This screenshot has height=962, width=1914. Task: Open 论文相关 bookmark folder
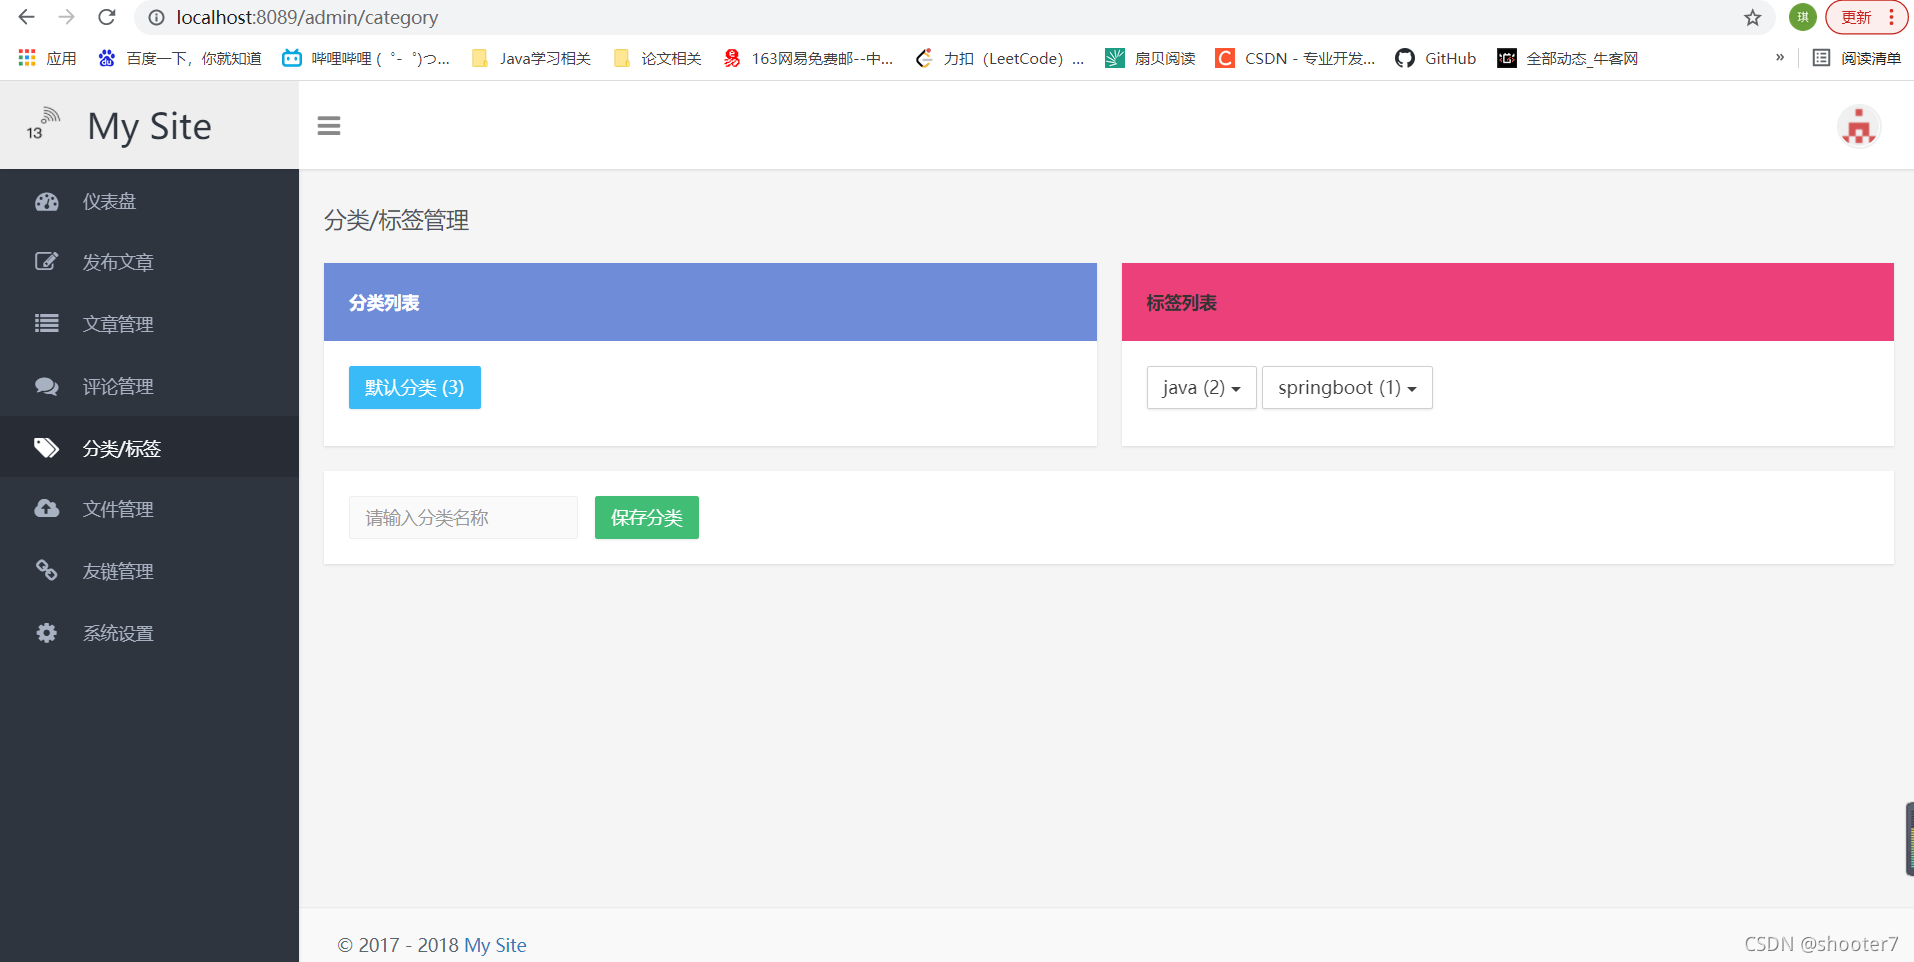(x=657, y=58)
